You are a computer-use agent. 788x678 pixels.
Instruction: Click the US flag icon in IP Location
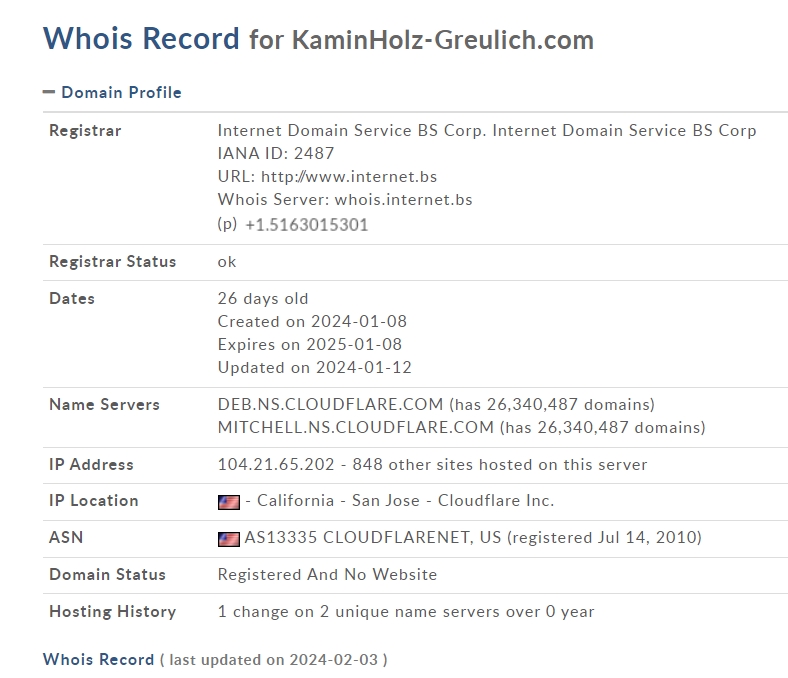[x=229, y=502]
